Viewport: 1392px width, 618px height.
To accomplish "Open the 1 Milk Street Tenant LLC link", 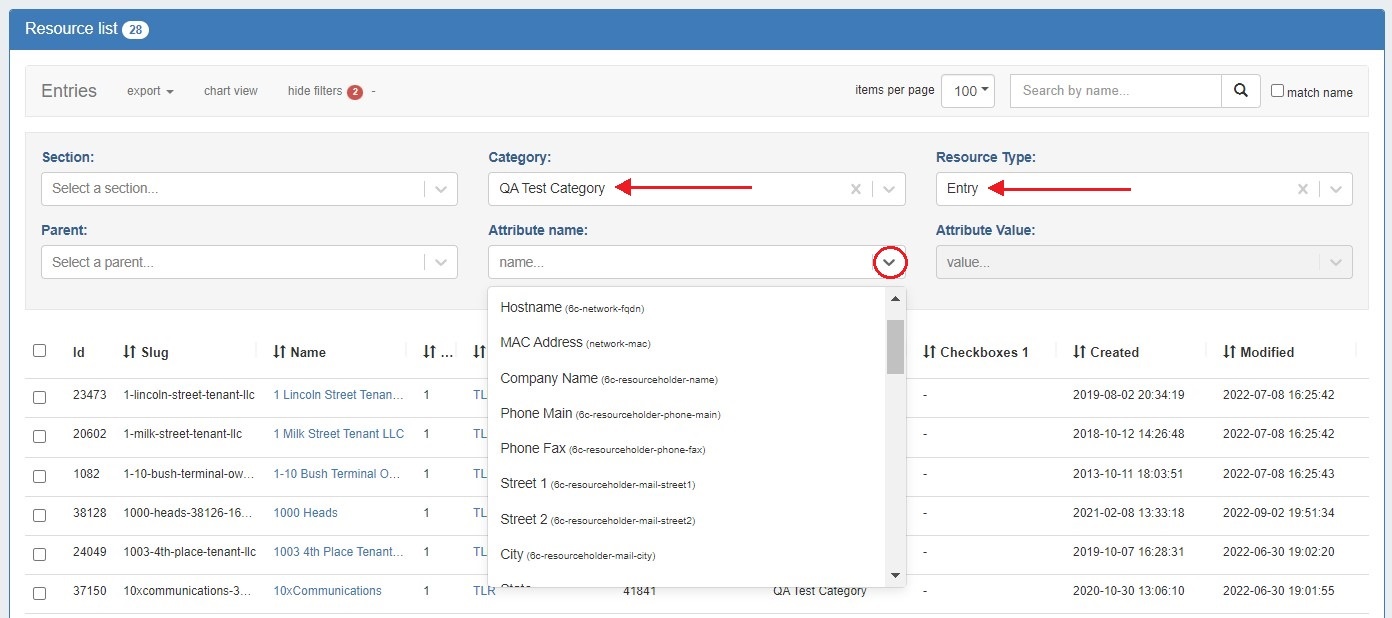I will 339,434.
